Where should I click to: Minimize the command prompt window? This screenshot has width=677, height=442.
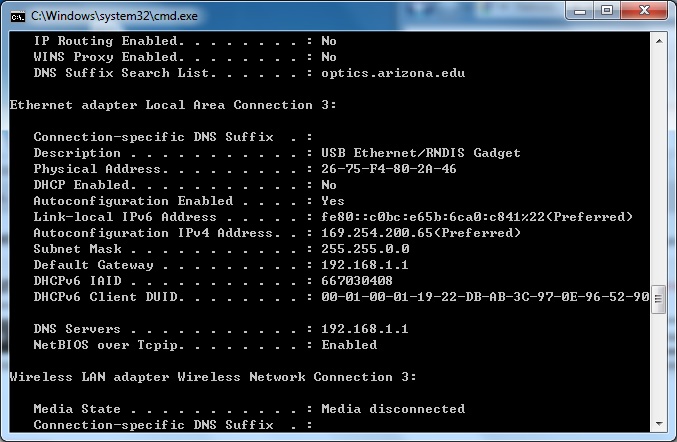tap(579, 10)
